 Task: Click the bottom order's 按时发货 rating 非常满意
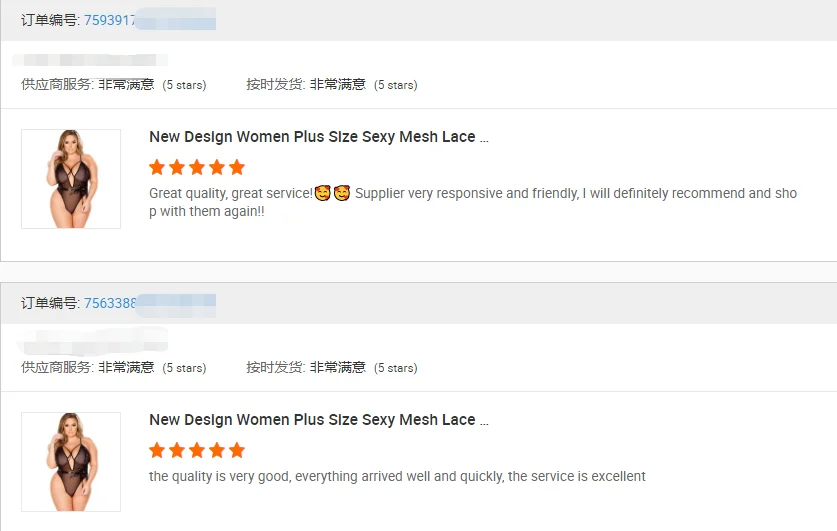click(x=338, y=368)
